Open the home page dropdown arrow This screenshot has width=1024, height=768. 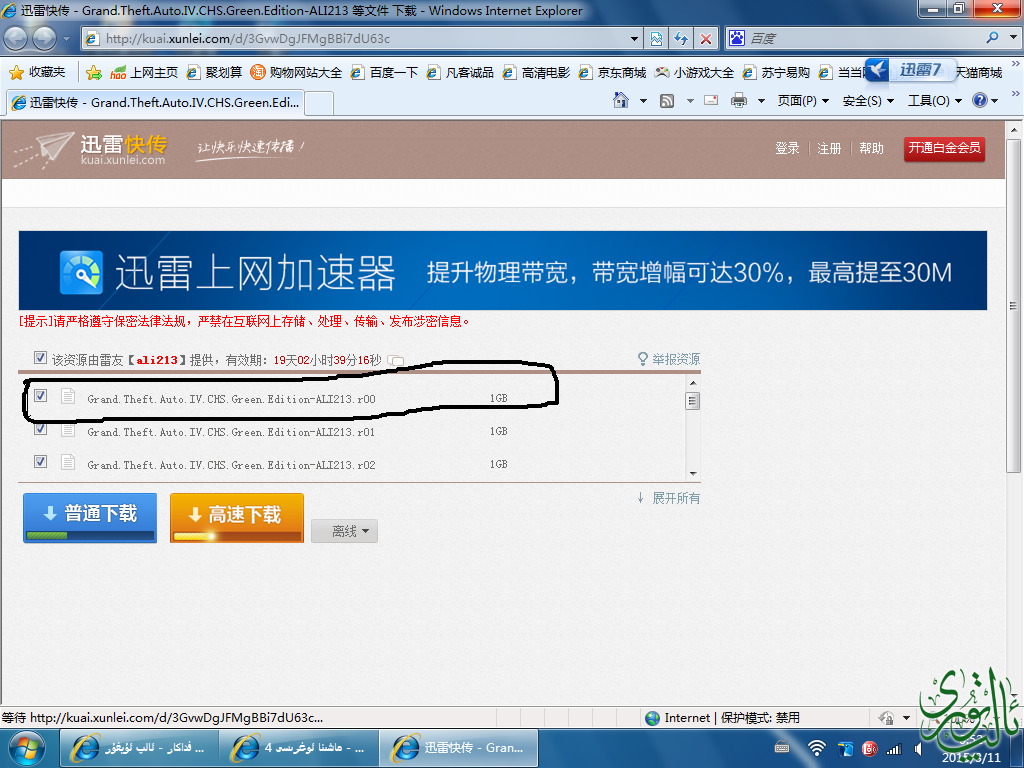coord(643,101)
